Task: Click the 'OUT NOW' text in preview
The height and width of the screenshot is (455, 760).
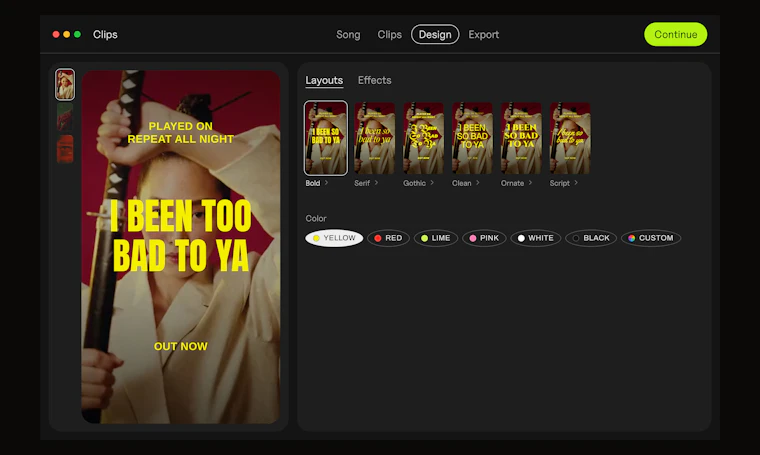Action: (180, 346)
